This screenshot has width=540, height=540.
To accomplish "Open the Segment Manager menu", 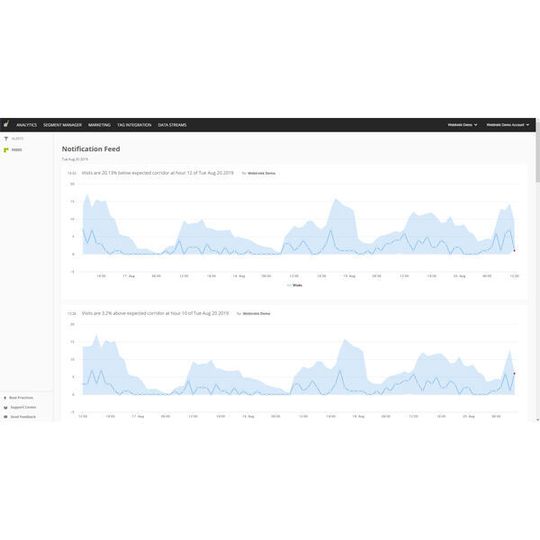I will click(62, 125).
